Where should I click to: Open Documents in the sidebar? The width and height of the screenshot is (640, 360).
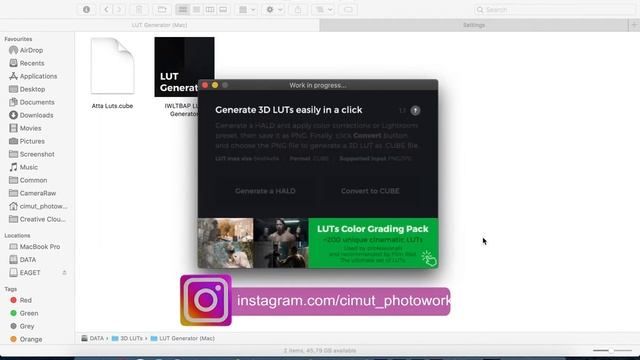36,102
